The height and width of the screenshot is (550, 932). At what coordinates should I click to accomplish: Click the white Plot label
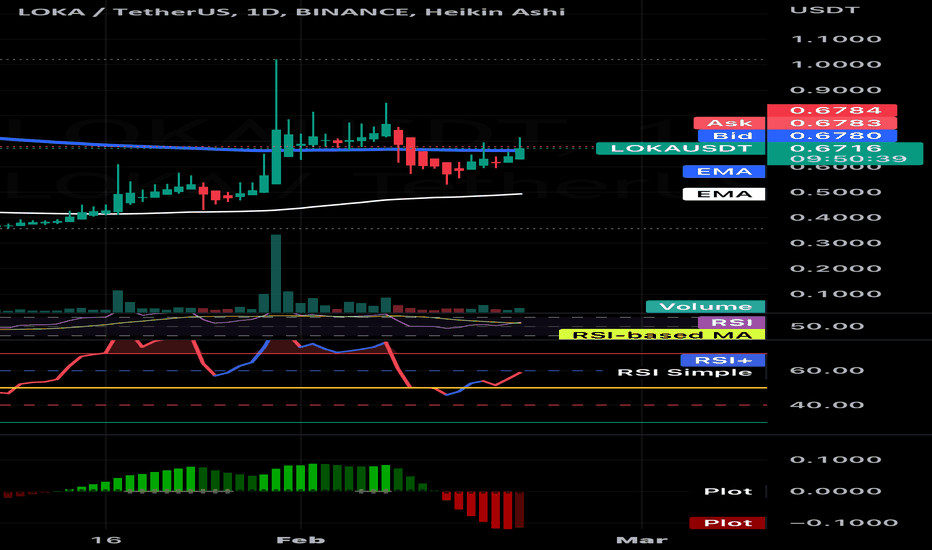(728, 491)
